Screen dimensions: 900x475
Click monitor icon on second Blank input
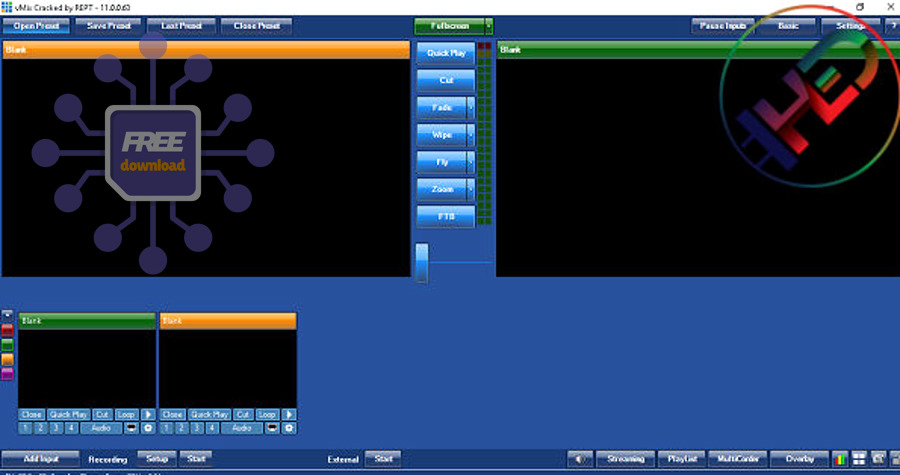271,428
